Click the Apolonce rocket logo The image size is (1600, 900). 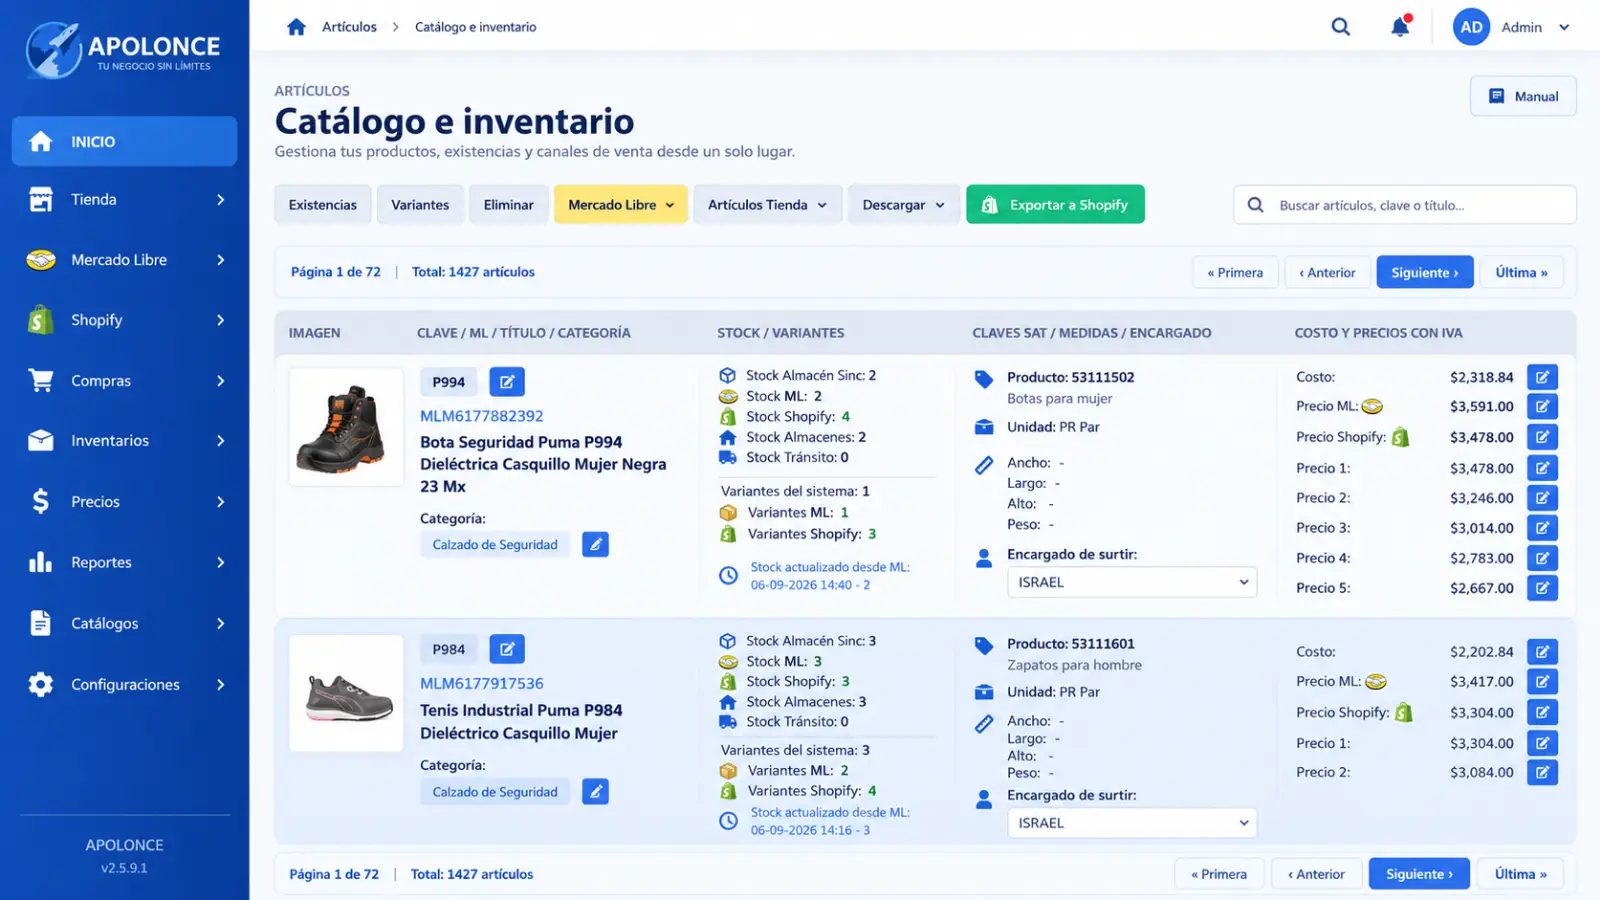53,50
